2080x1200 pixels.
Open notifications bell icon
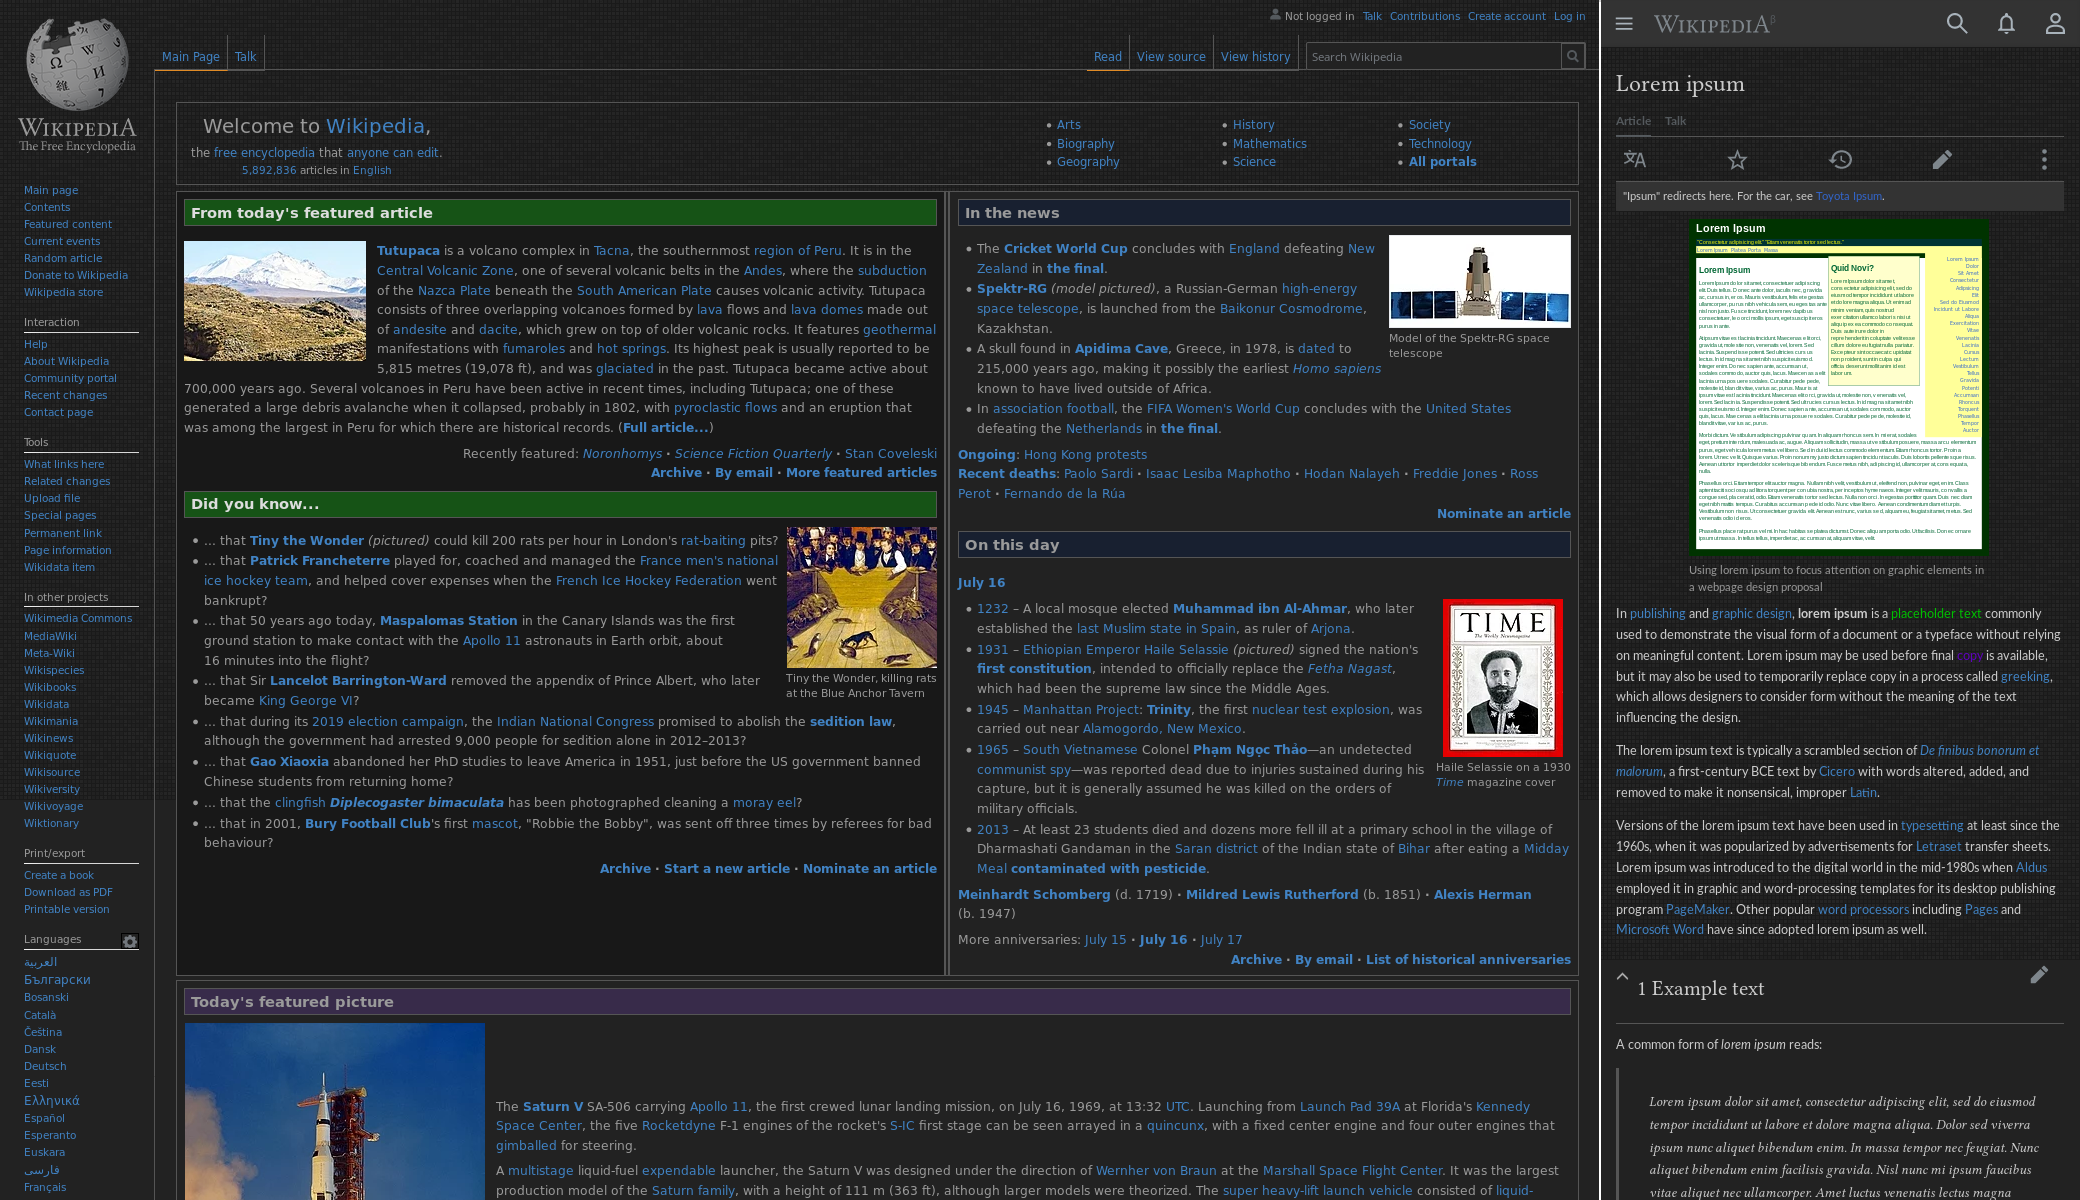2006,23
